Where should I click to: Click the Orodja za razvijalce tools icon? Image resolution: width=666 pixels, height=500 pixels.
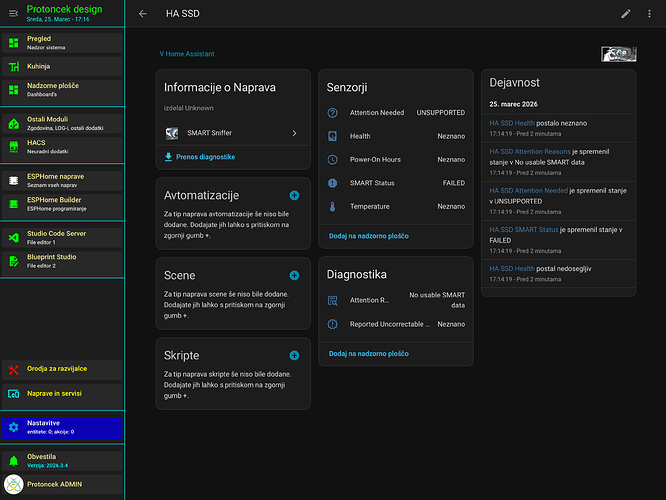coord(14,370)
